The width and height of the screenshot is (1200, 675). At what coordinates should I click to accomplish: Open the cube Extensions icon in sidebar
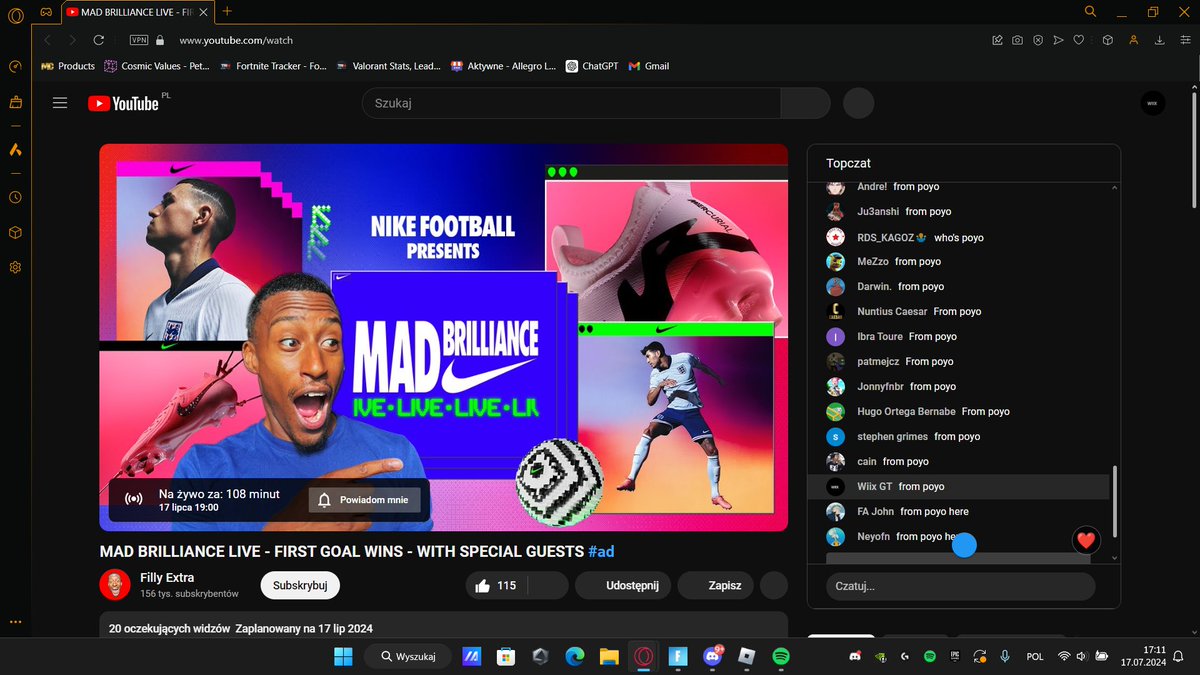15,232
